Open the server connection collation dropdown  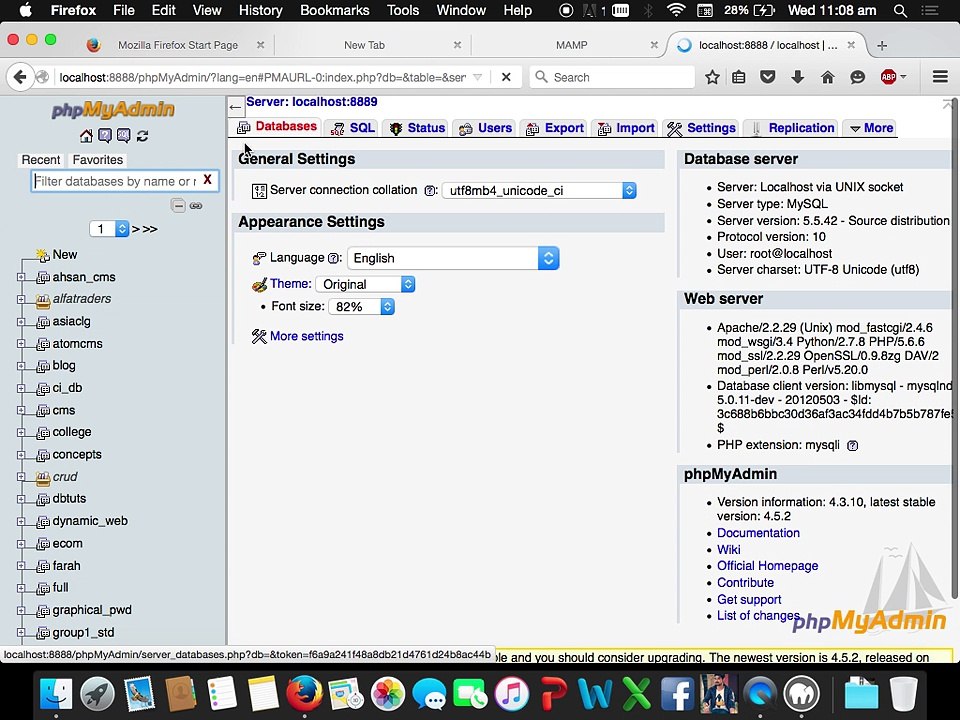click(x=539, y=190)
